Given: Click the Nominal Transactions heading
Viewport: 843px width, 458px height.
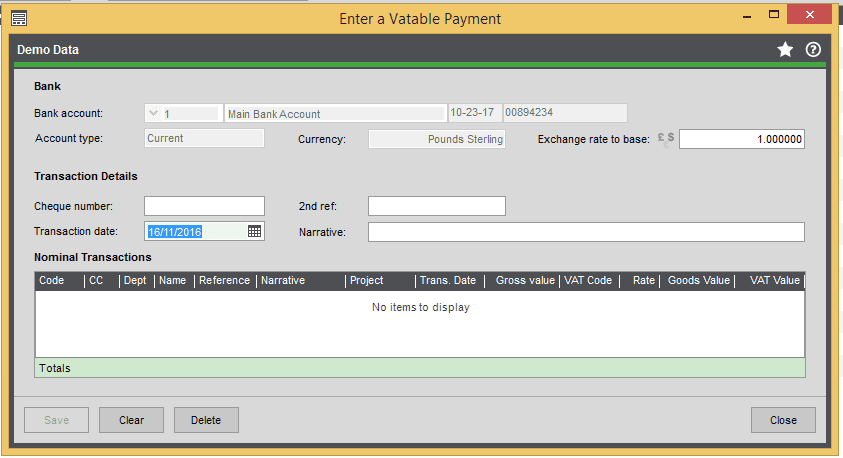Looking at the screenshot, I should [x=92, y=257].
